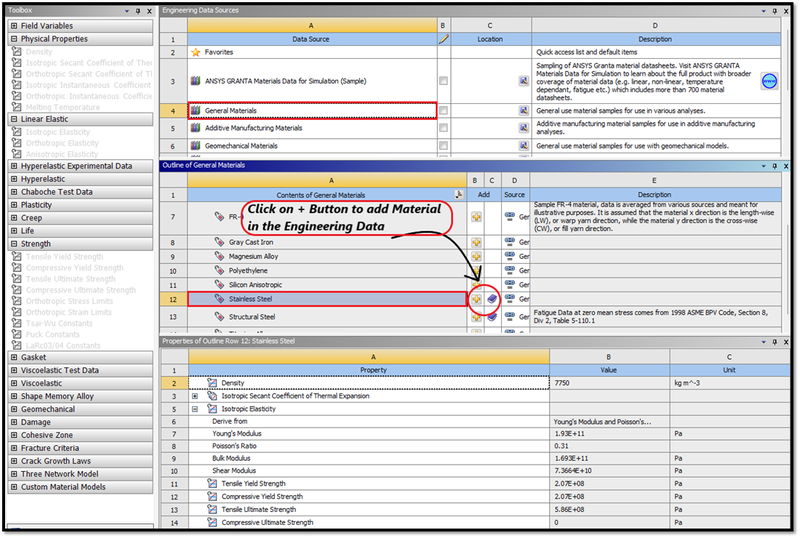Click filter icon in Contents of General Materials header
The image size is (800, 538).
(x=459, y=194)
